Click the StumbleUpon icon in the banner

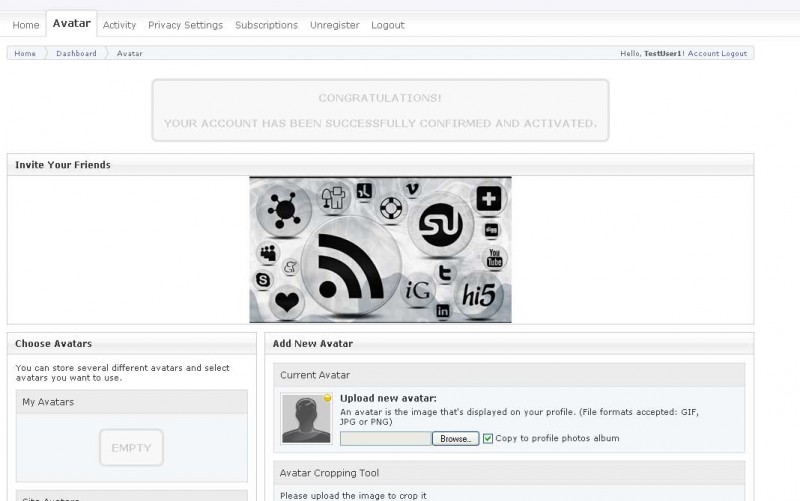(441, 224)
